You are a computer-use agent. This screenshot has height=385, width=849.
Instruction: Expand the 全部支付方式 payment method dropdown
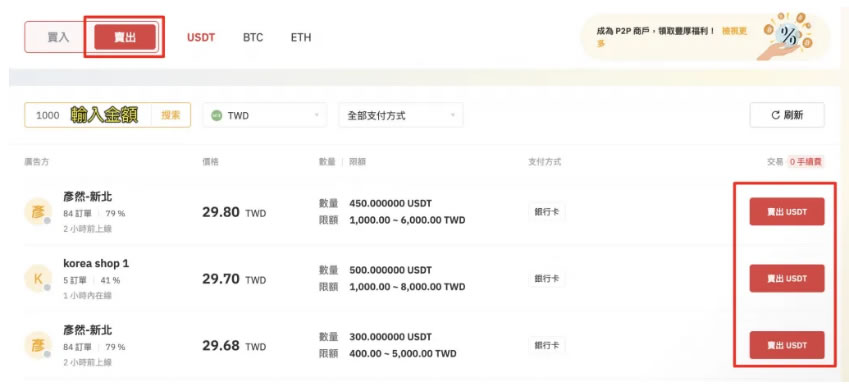401,115
